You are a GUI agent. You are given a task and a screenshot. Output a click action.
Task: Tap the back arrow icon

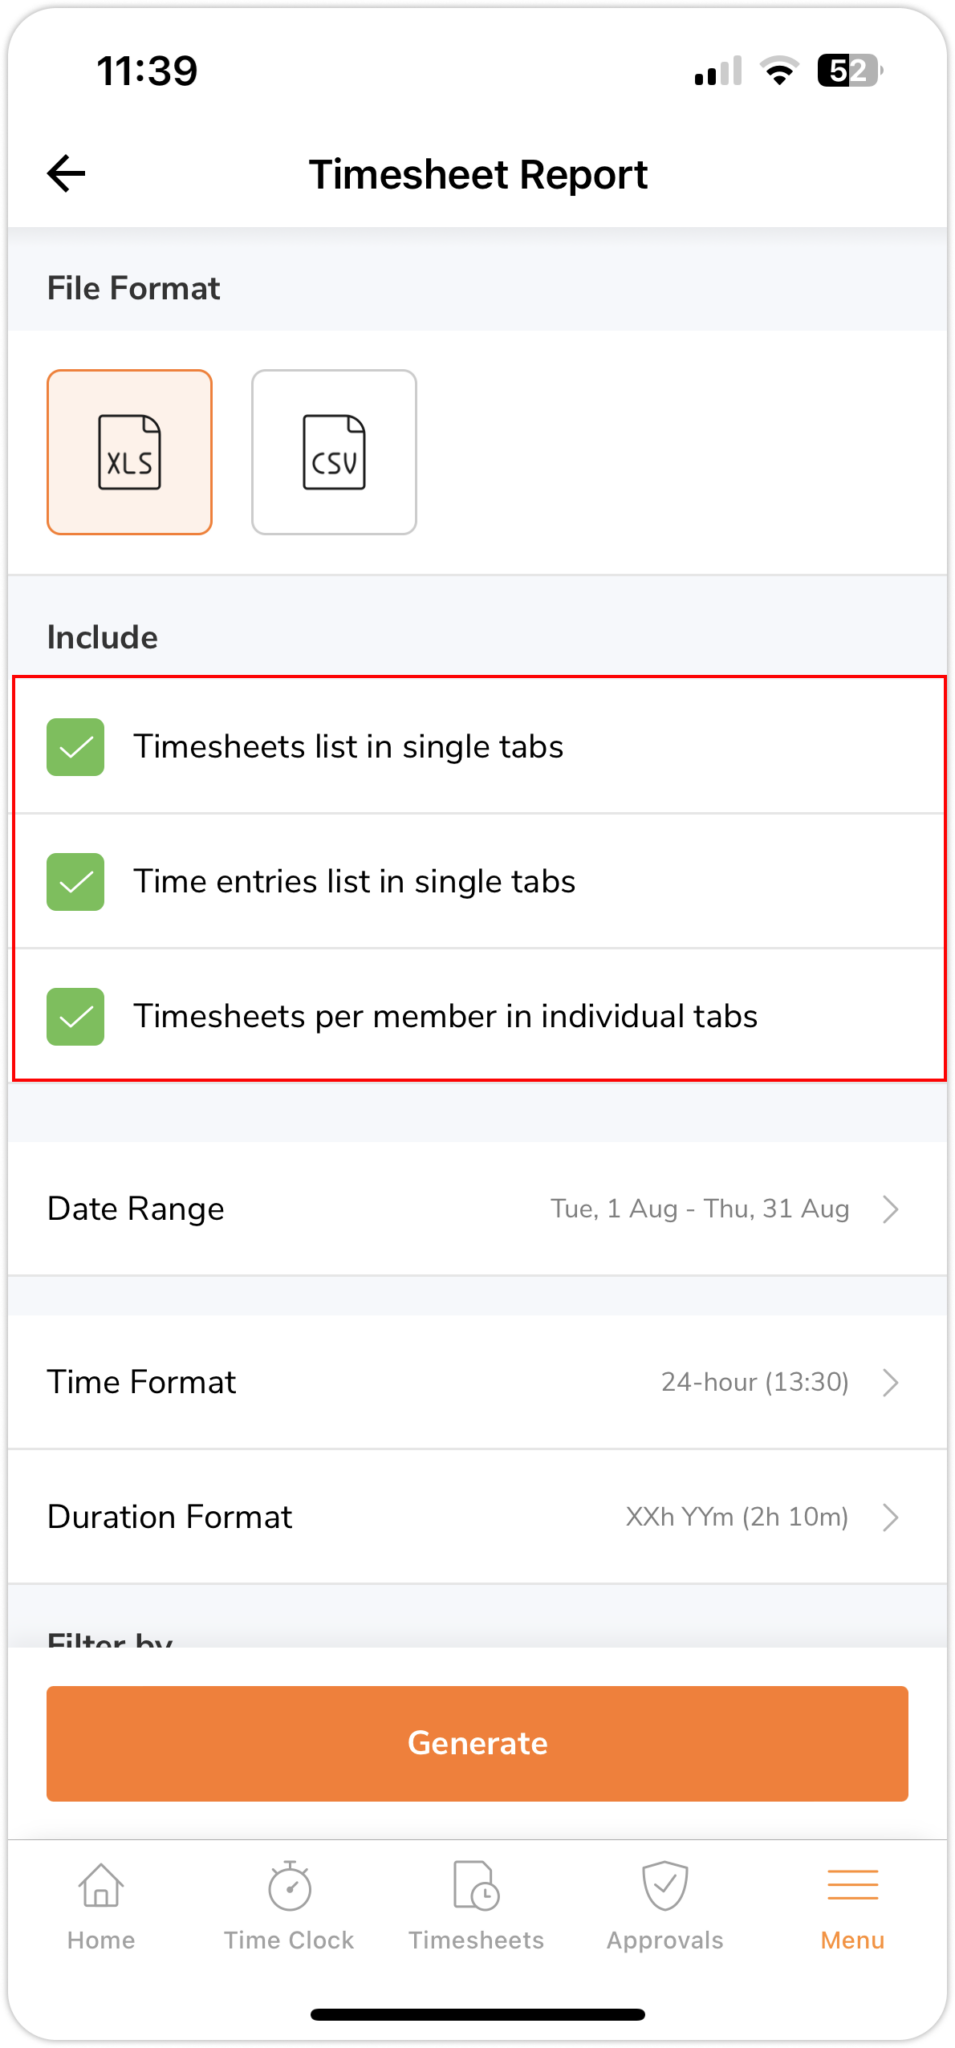click(66, 174)
